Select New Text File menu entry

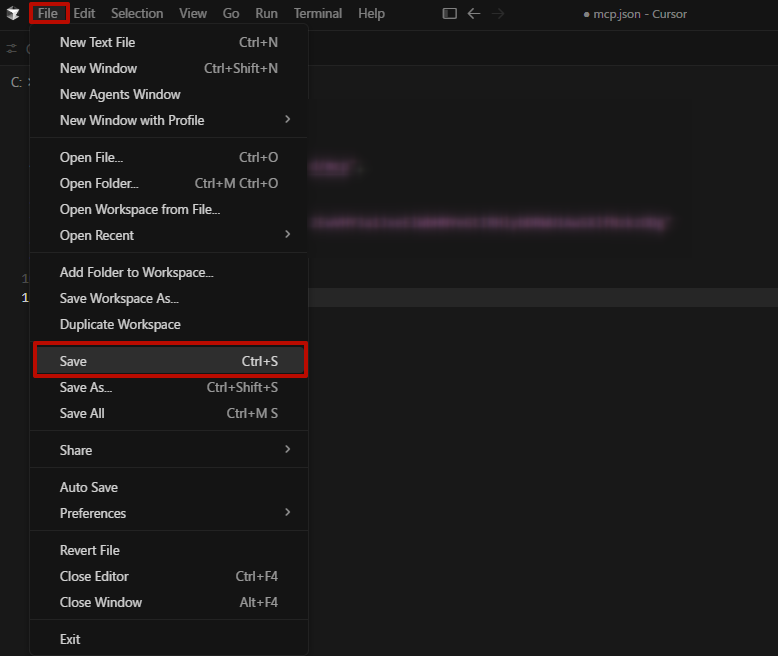point(98,42)
